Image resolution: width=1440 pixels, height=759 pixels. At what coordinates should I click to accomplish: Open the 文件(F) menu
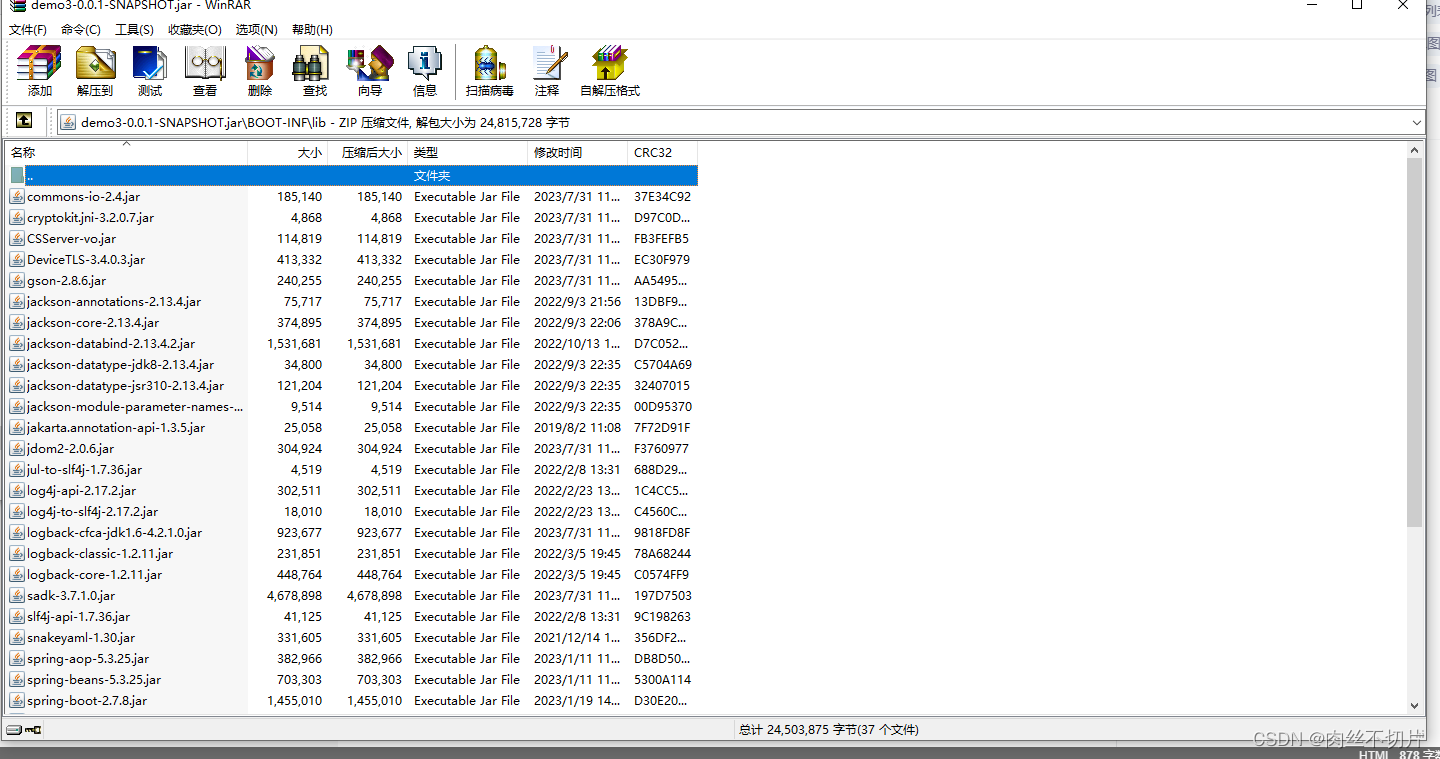click(x=28, y=30)
